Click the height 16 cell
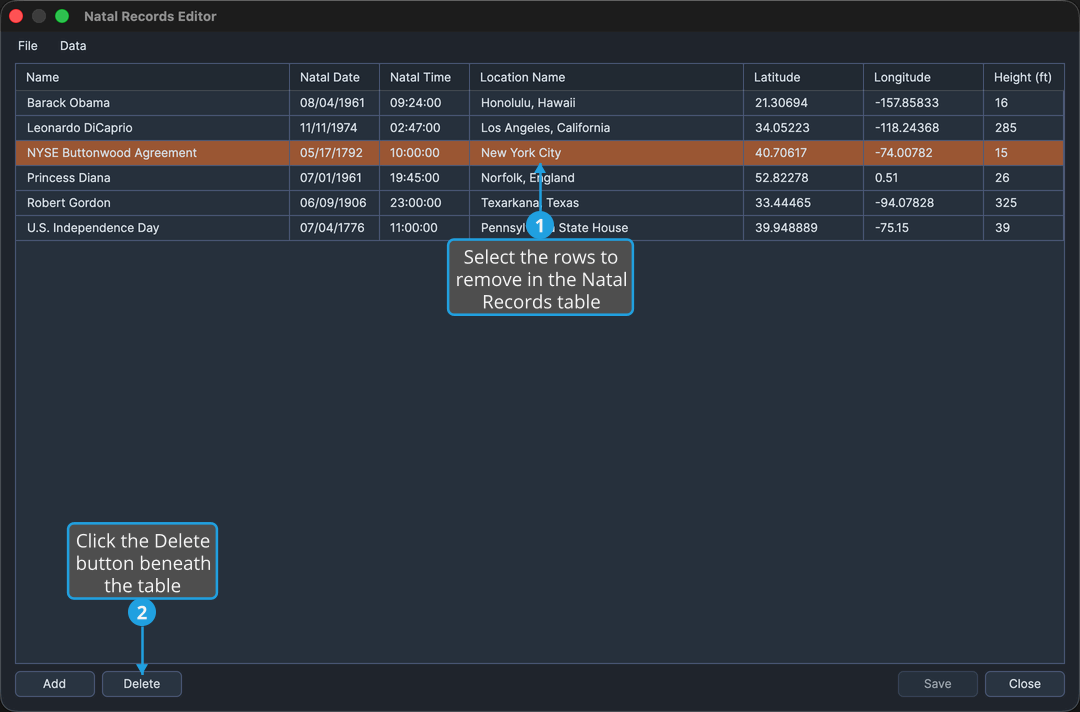1080x712 pixels. (x=1024, y=103)
